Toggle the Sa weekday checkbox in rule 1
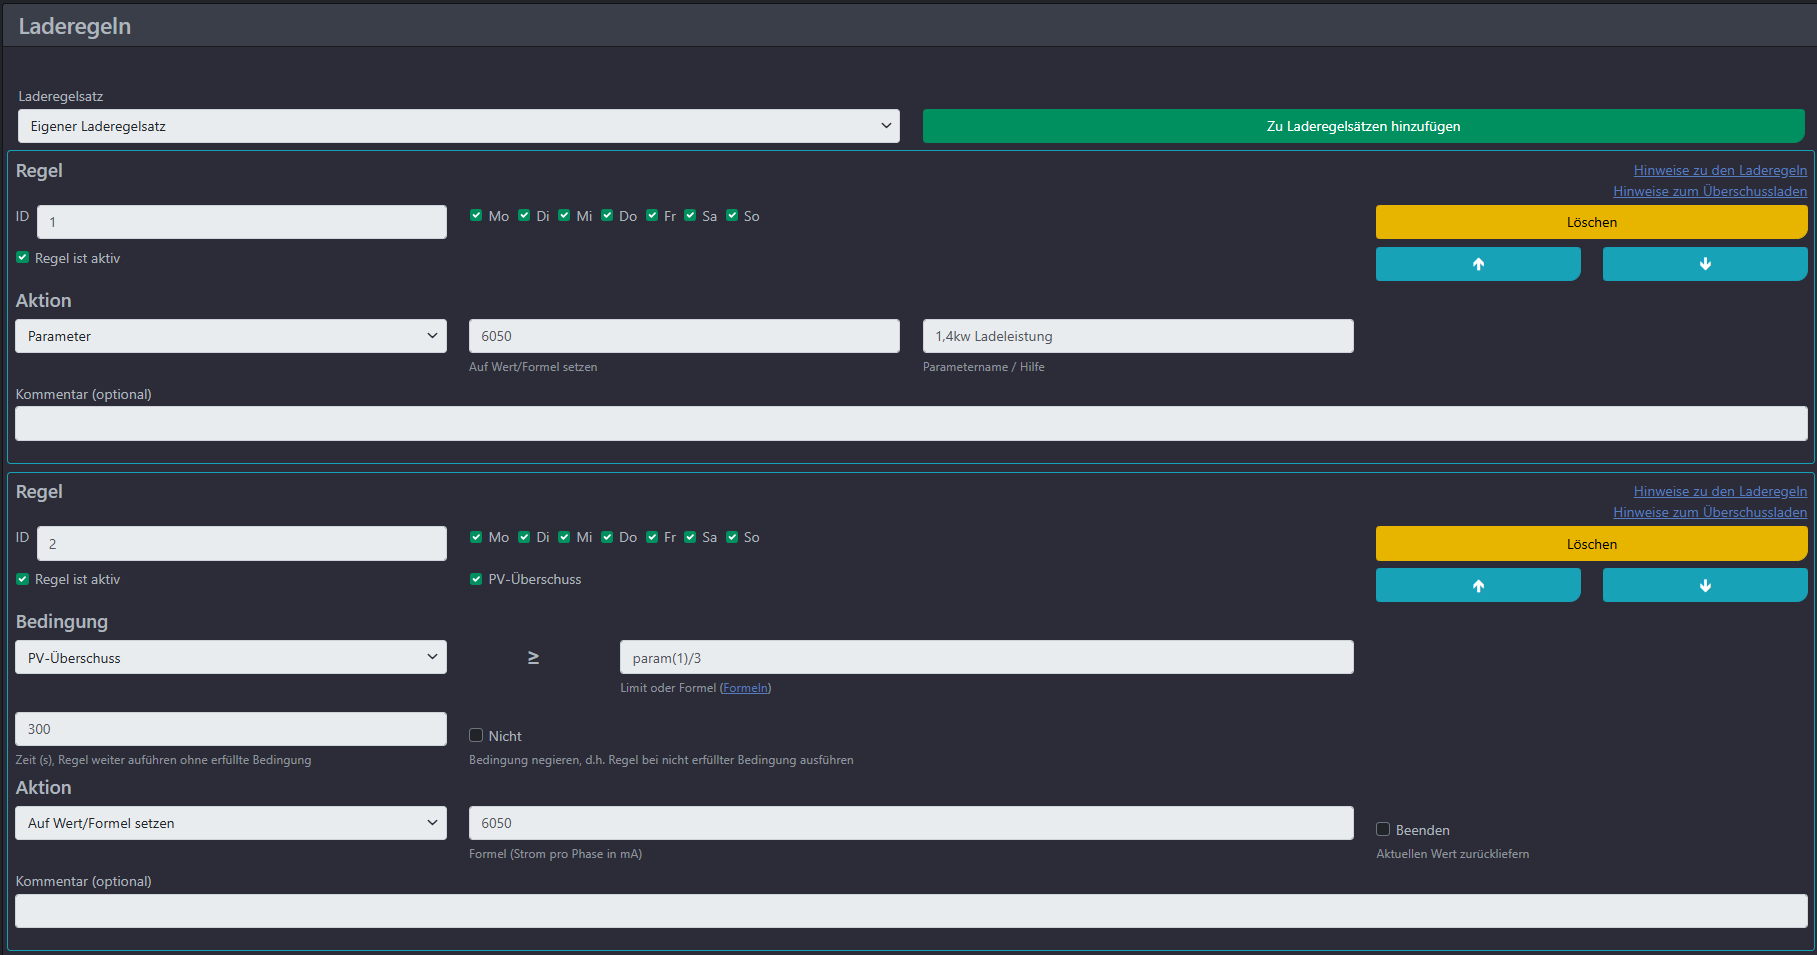The width and height of the screenshot is (1817, 955). [x=690, y=216]
